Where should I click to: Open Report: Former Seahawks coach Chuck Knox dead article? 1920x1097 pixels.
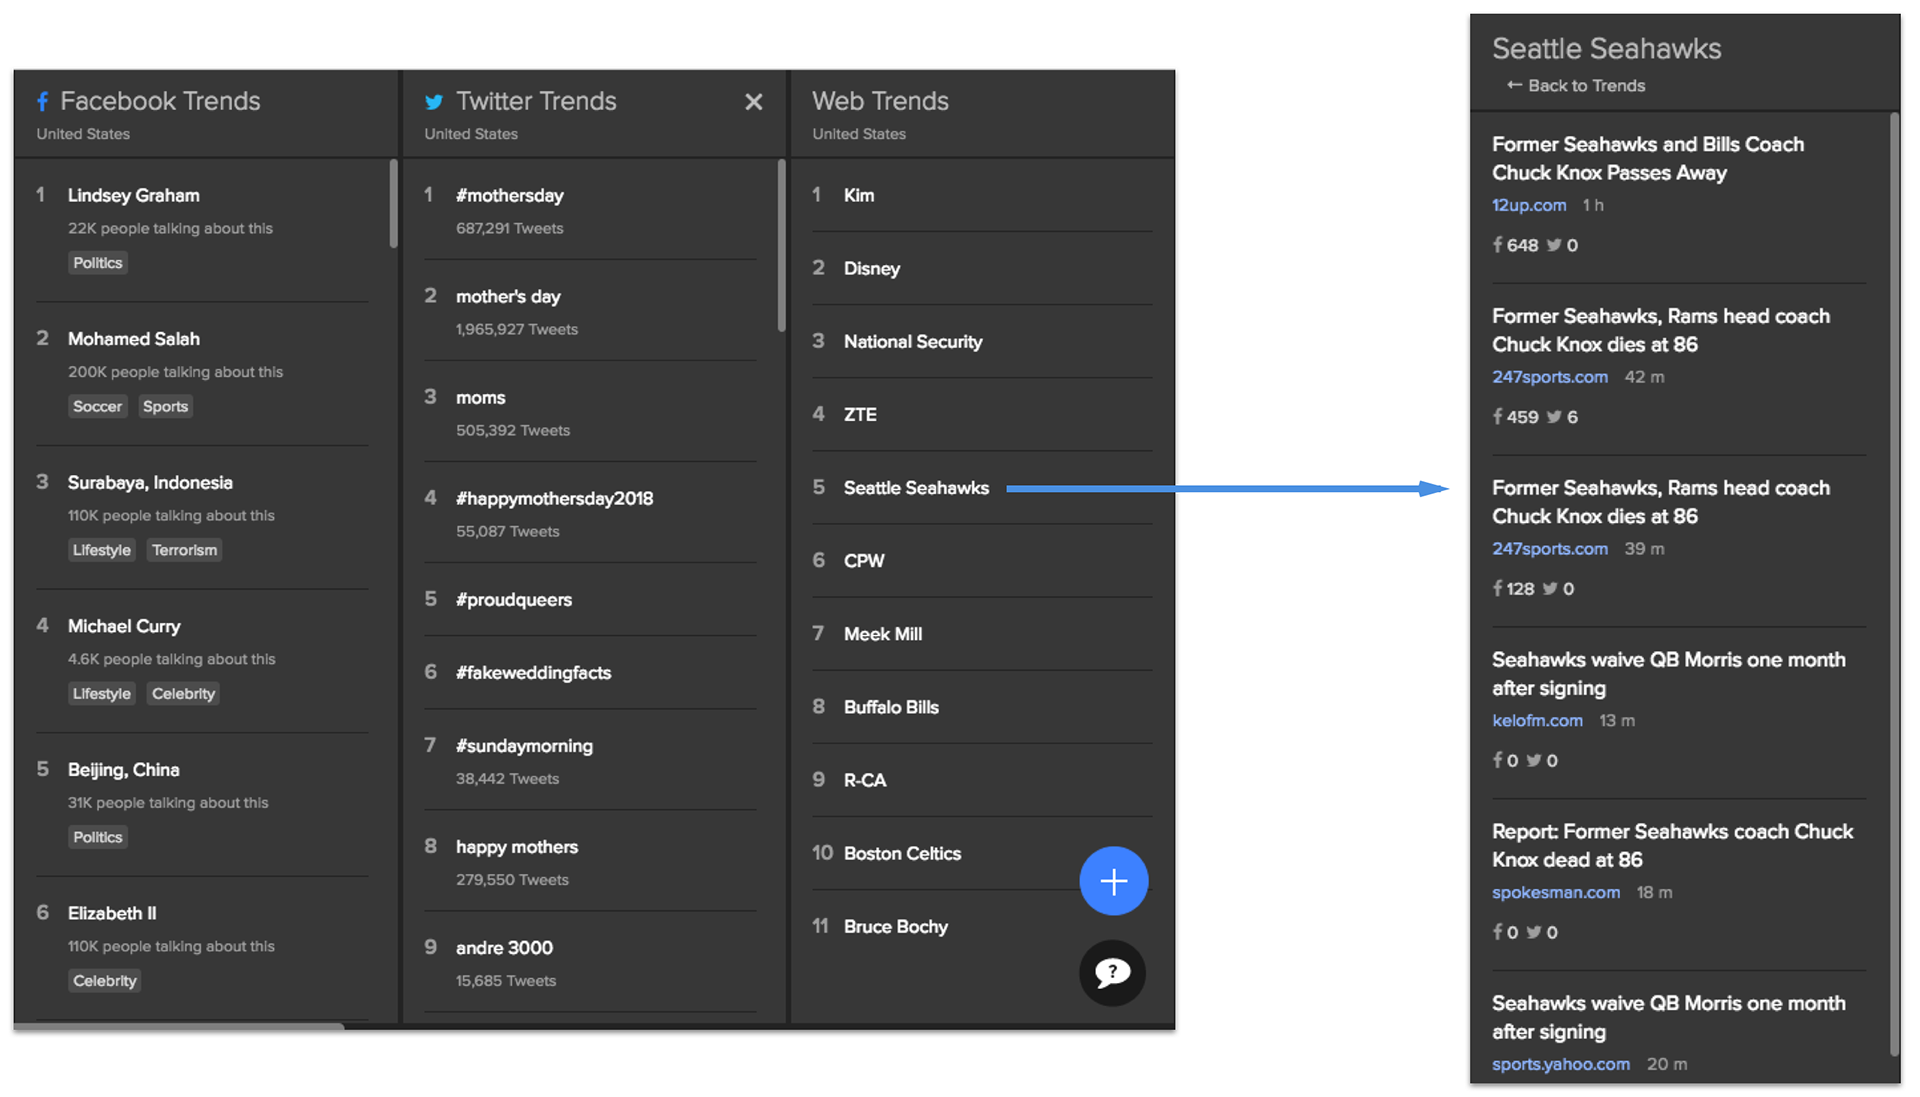(1672, 845)
